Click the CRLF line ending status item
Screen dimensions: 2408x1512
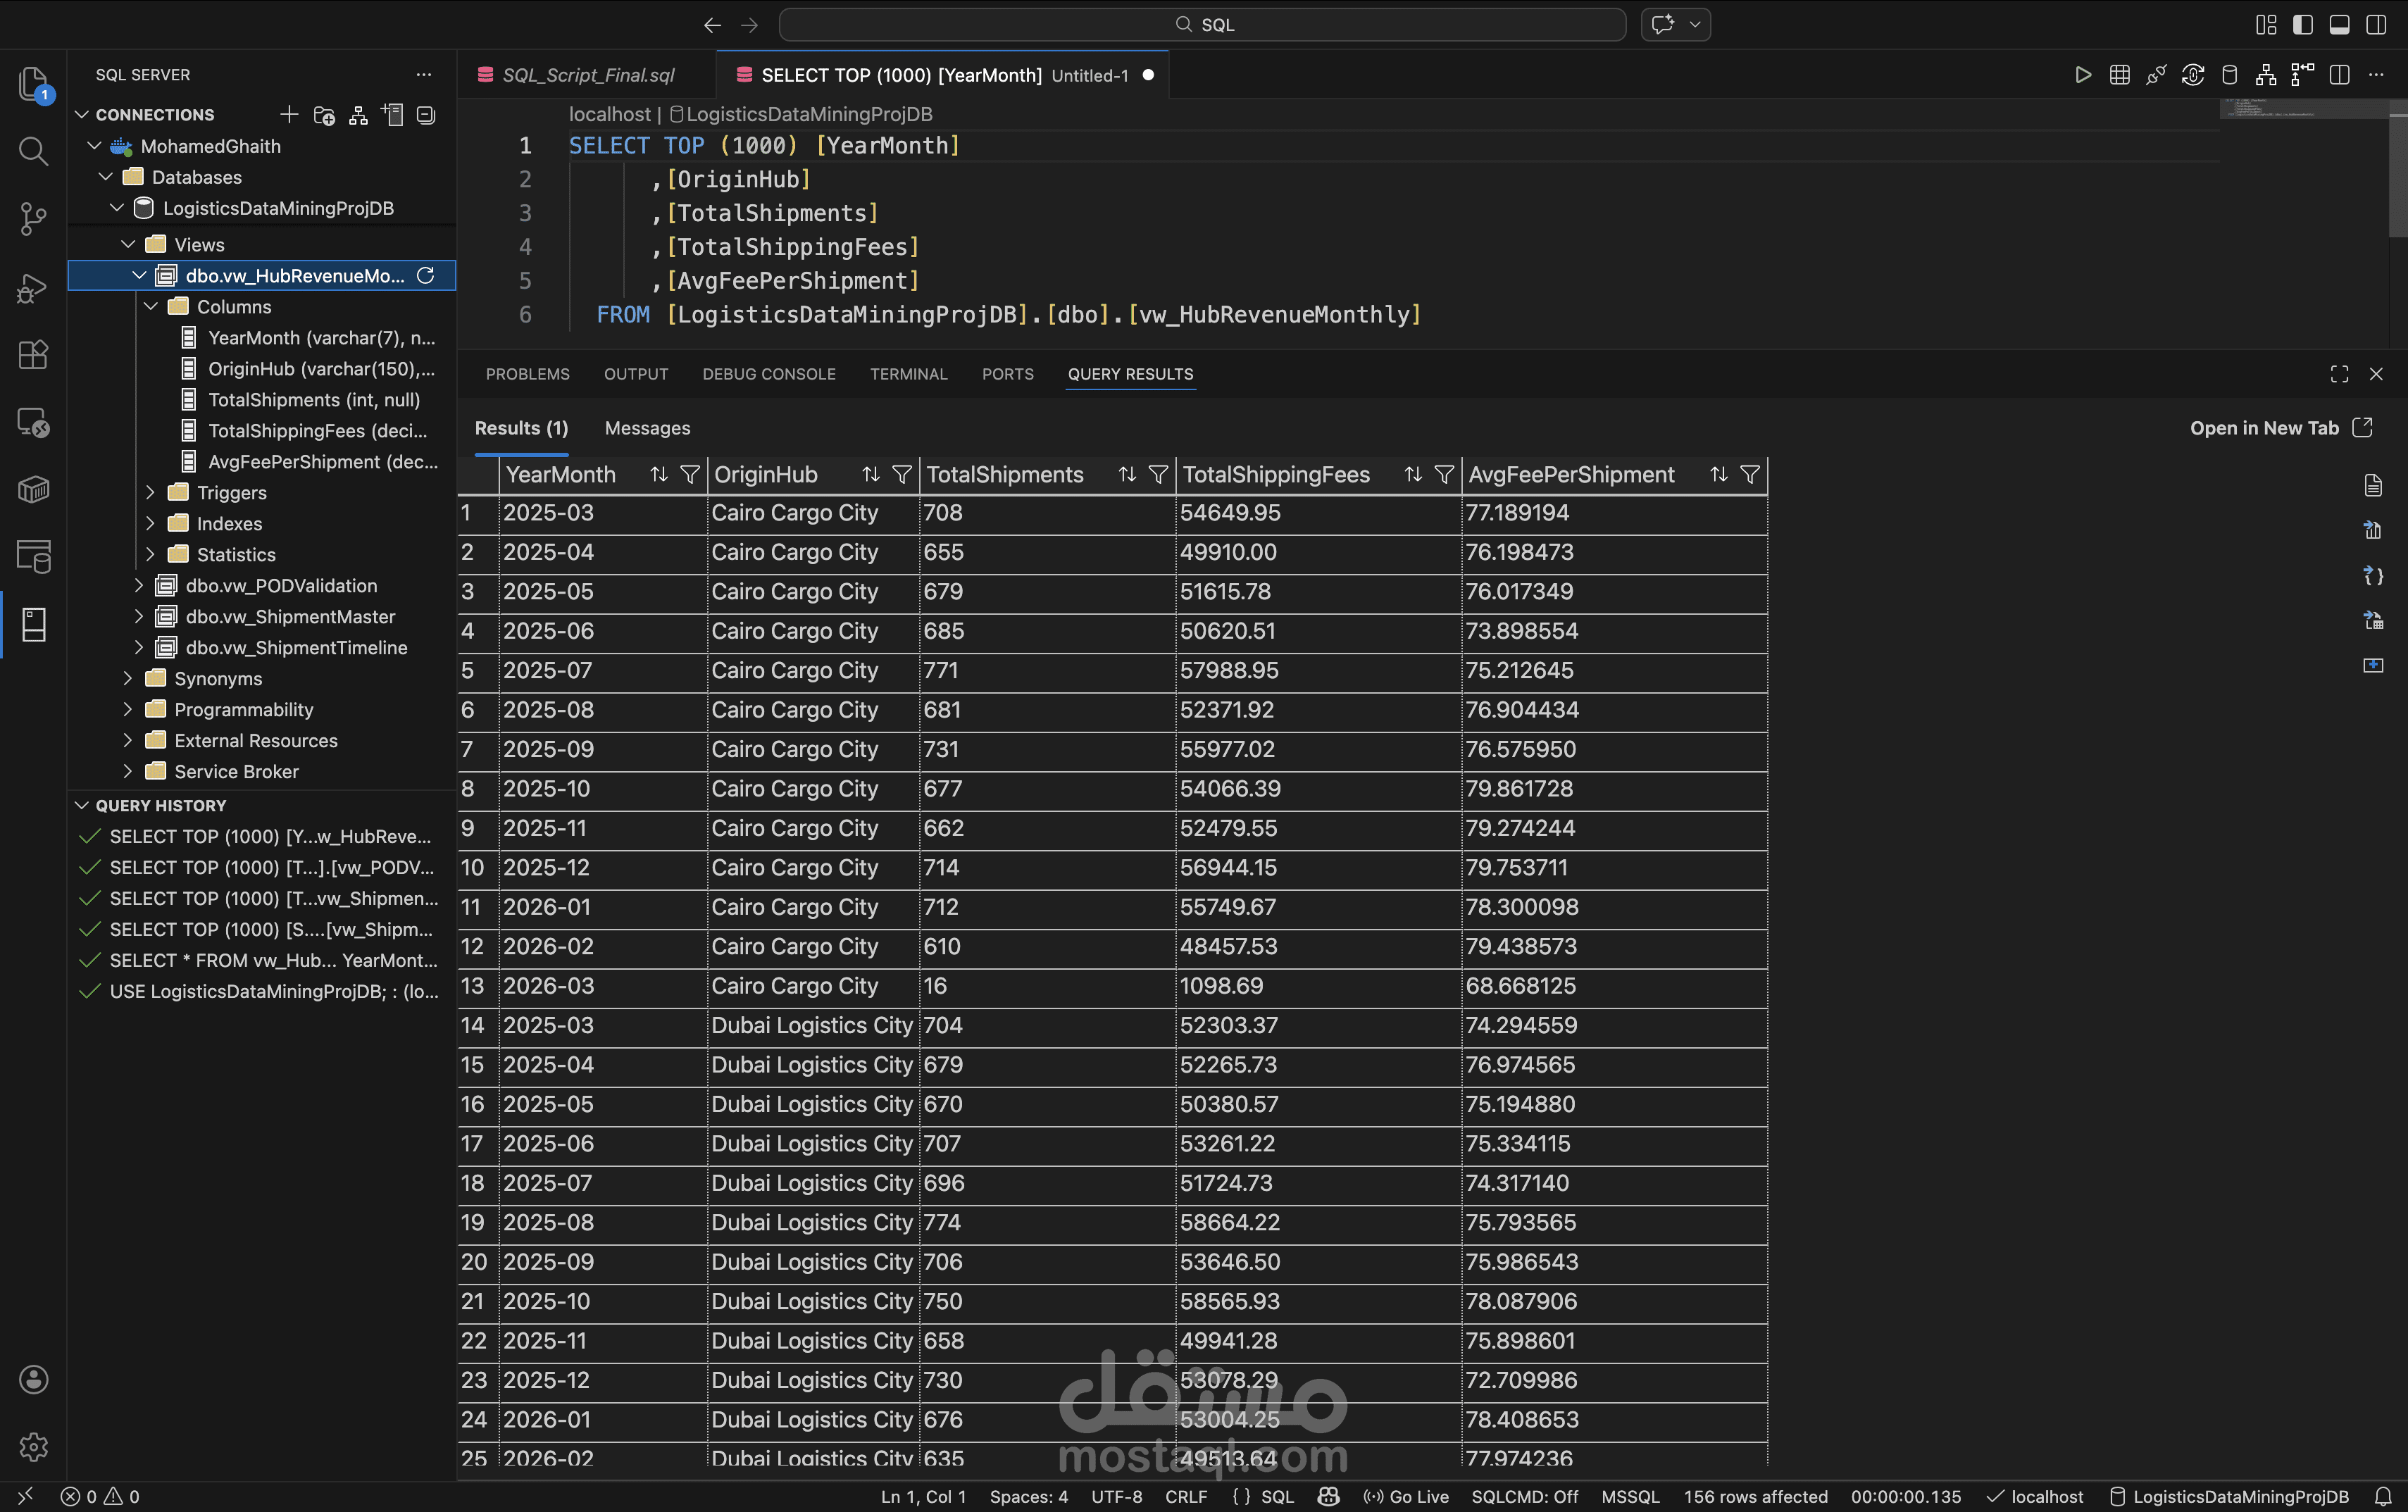click(x=1186, y=1497)
